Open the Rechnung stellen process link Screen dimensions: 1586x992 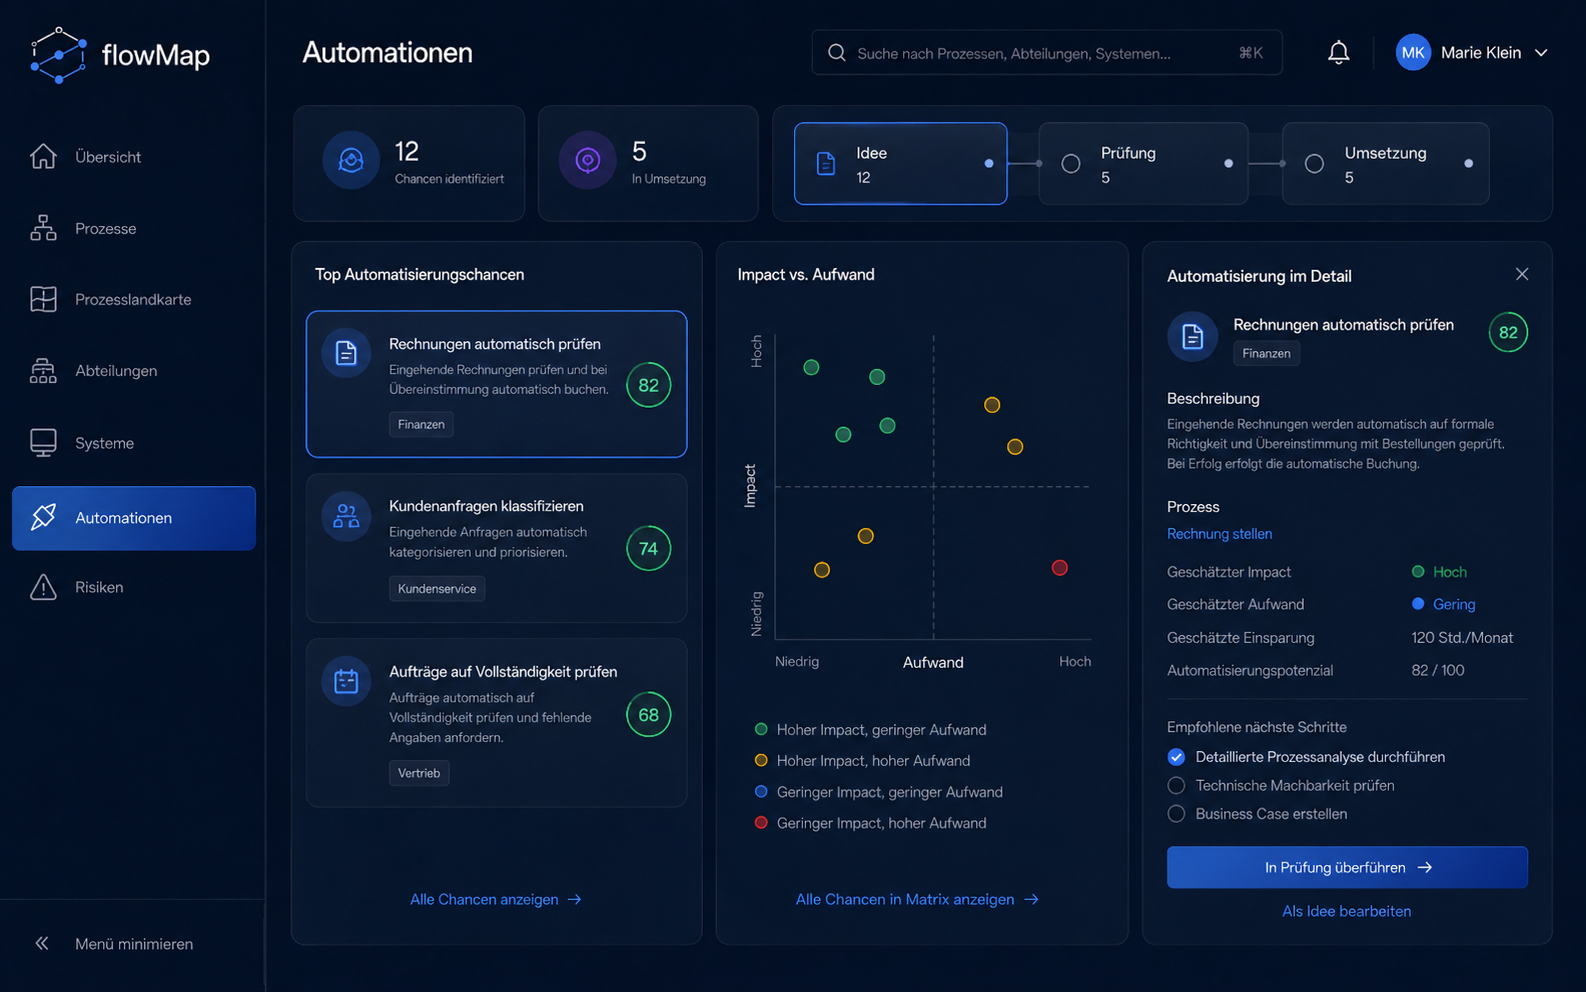point(1219,534)
